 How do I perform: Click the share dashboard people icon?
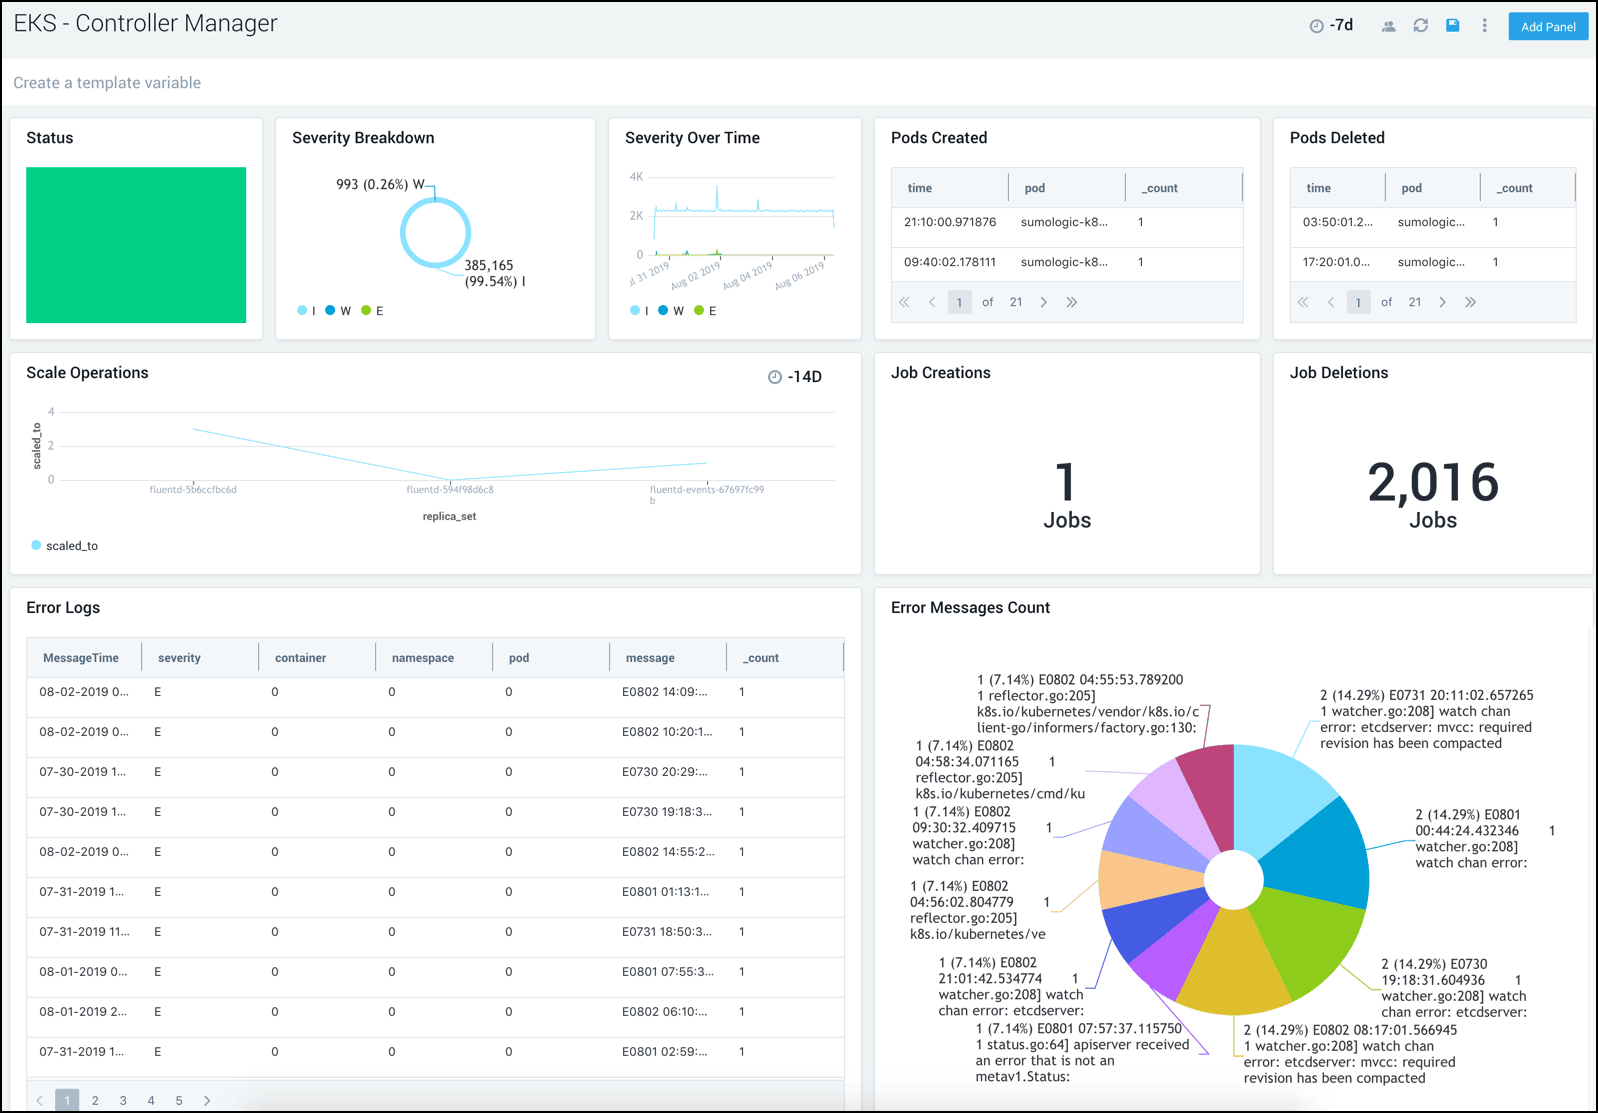click(x=1388, y=26)
